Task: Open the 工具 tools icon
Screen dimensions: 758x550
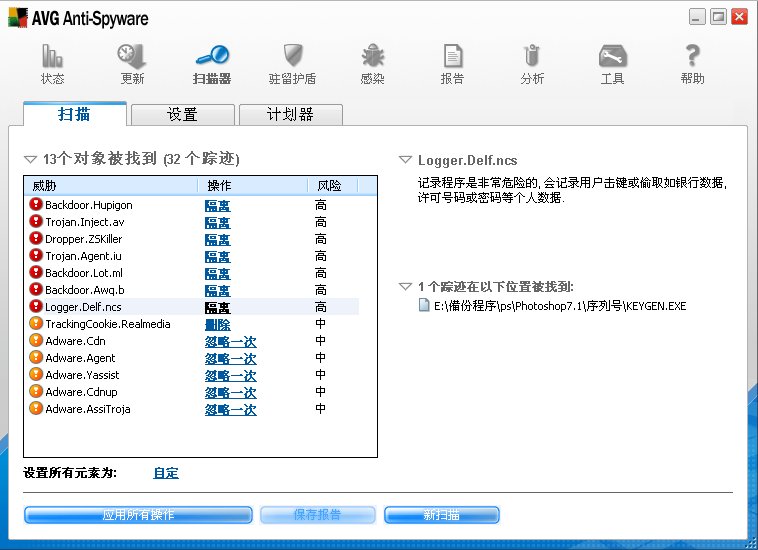Action: (x=612, y=57)
